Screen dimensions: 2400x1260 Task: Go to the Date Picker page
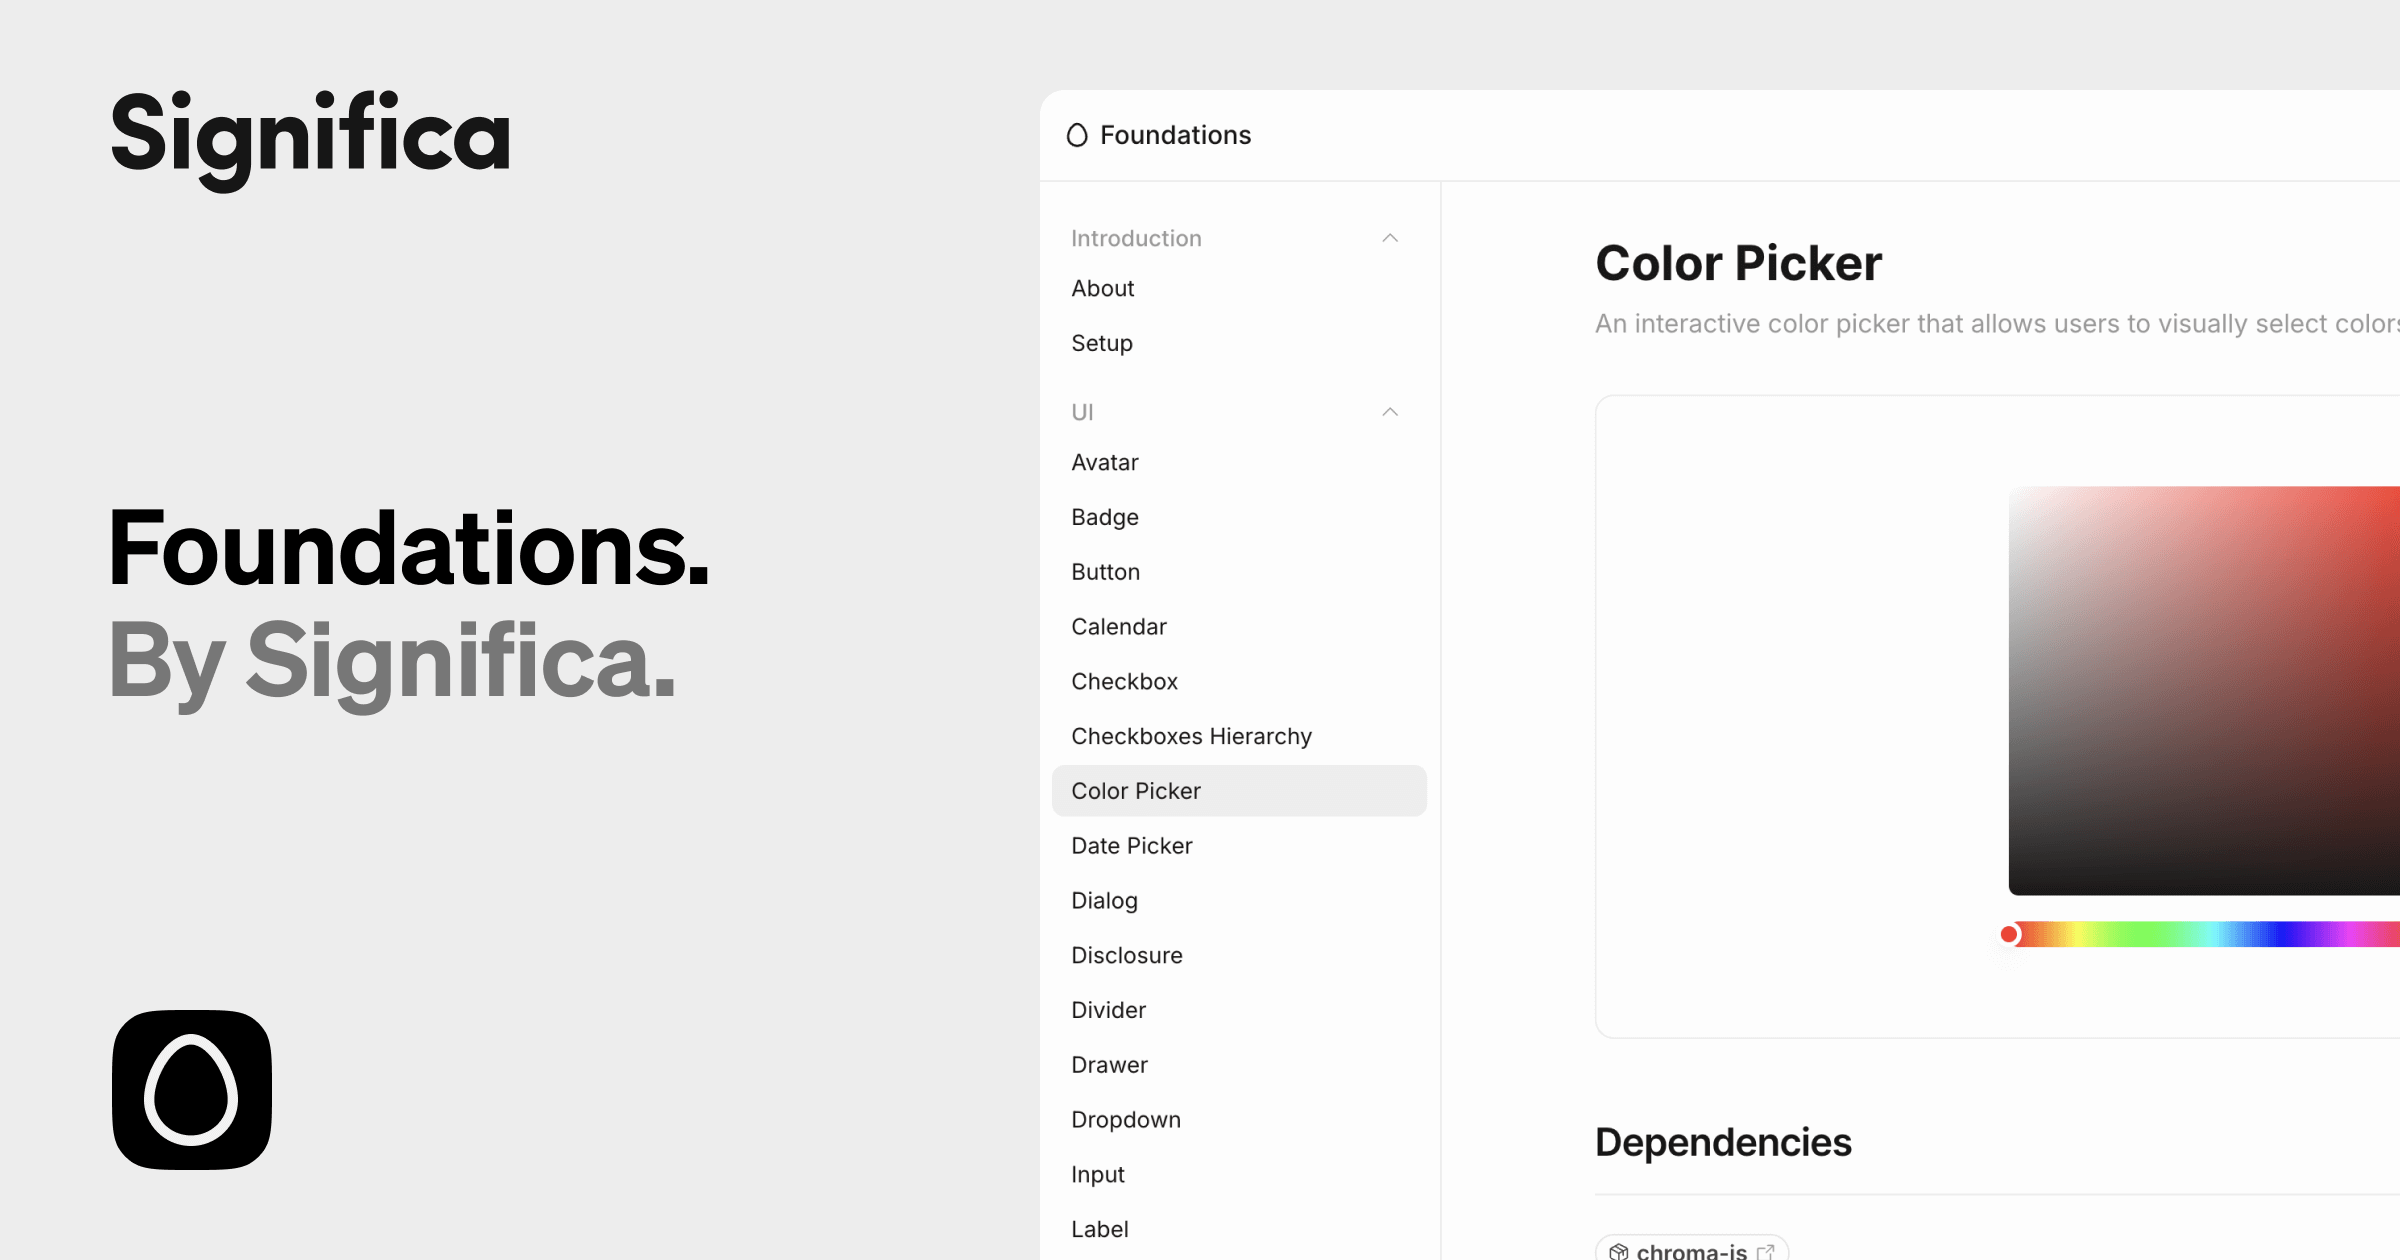1132,846
